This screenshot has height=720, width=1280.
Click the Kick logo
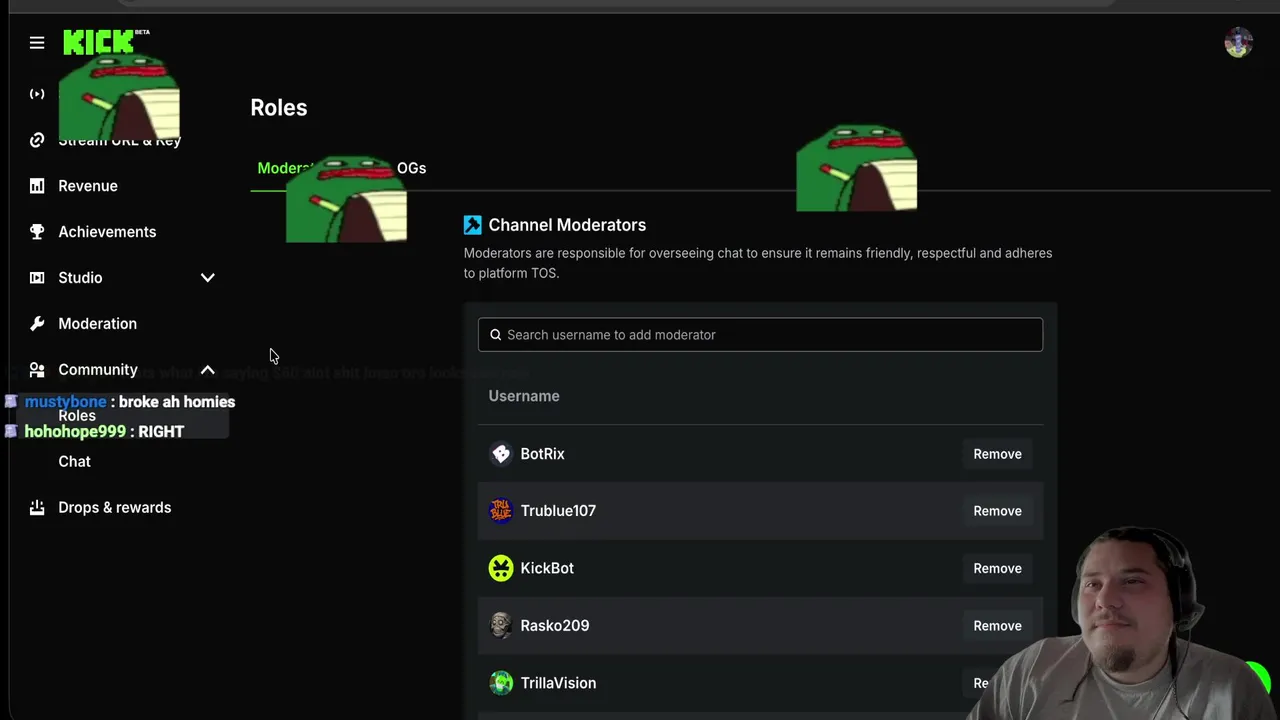coord(100,42)
